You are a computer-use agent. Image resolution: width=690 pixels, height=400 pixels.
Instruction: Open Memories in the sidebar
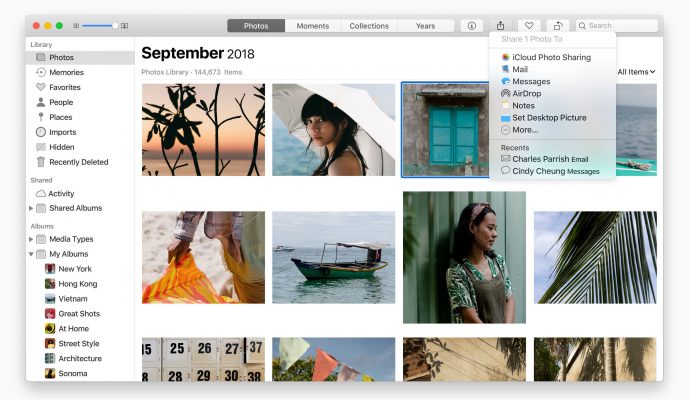click(x=65, y=72)
